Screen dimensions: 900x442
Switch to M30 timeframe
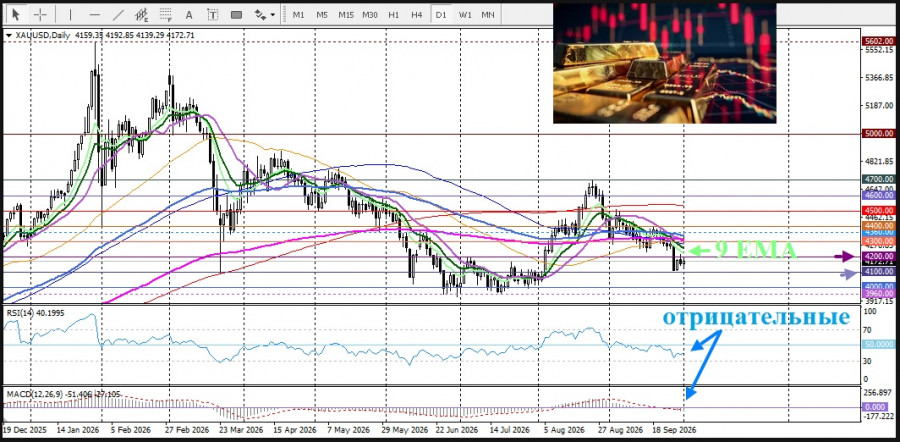pos(370,15)
